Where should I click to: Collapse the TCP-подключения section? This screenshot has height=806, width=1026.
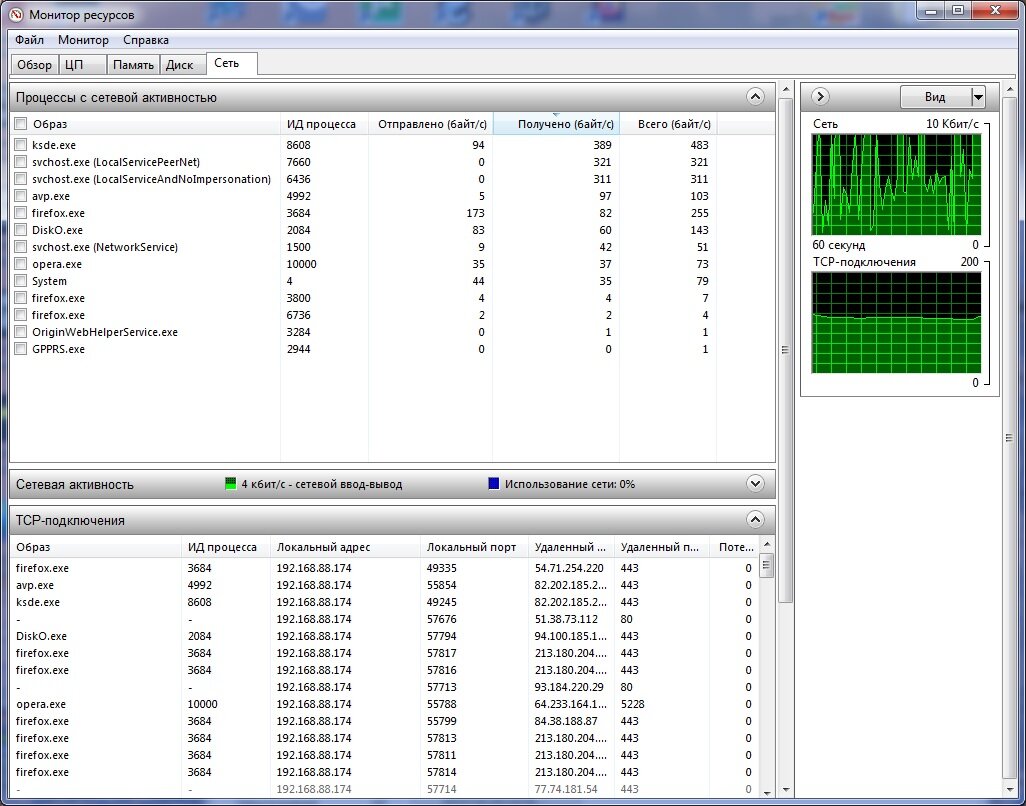[754, 519]
